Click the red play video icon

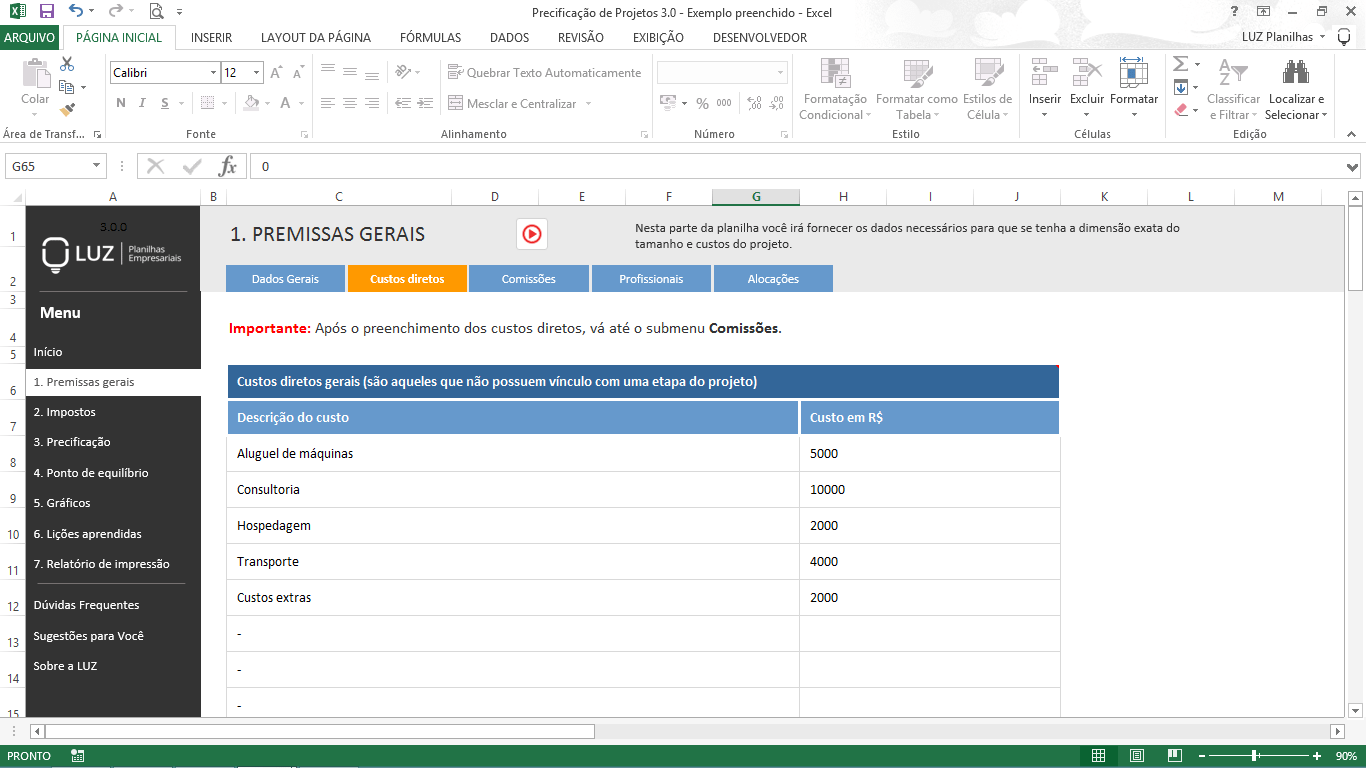[x=531, y=234]
